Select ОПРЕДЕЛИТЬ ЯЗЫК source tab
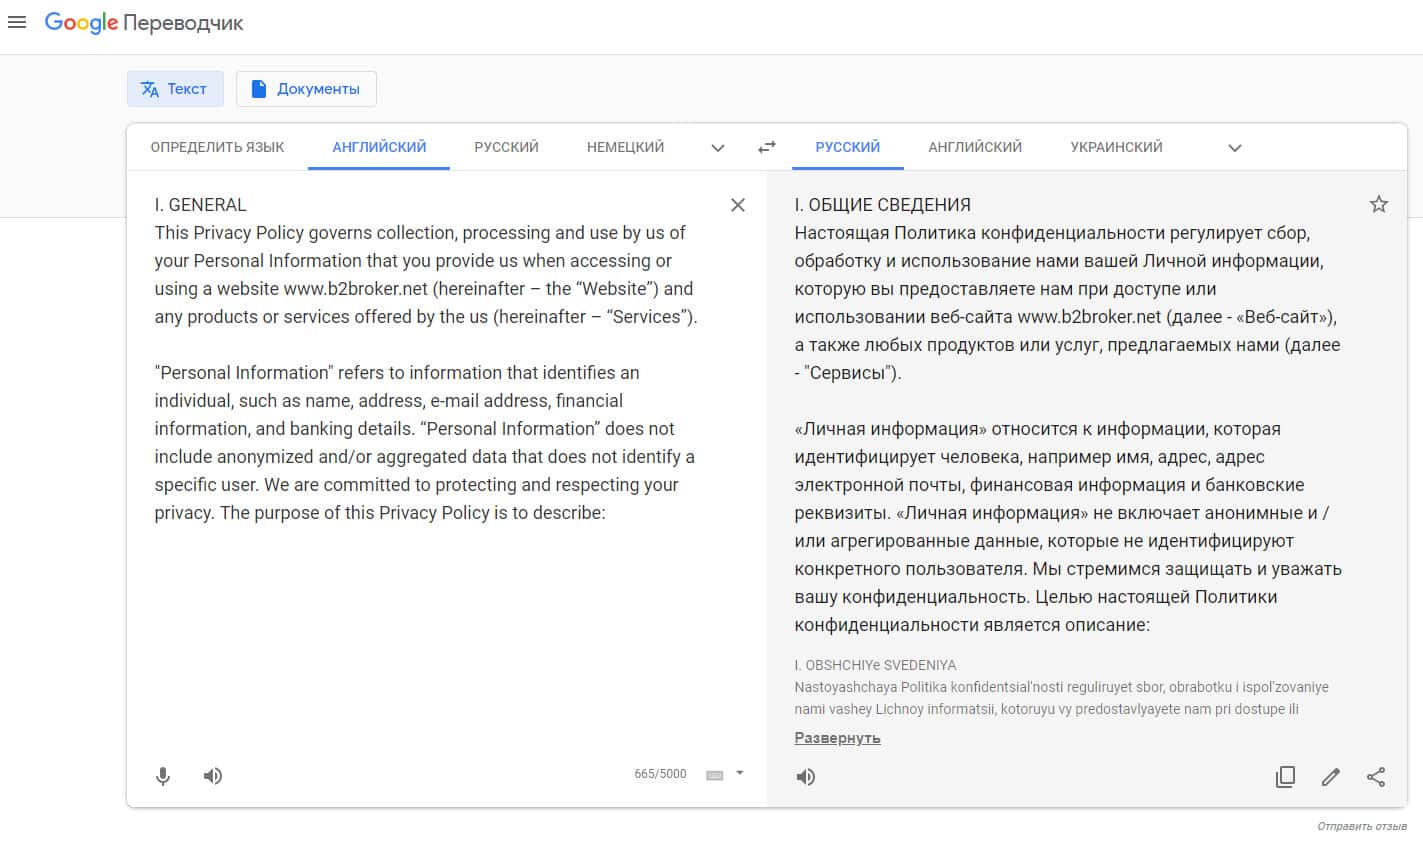The image size is (1423, 843). [x=217, y=147]
